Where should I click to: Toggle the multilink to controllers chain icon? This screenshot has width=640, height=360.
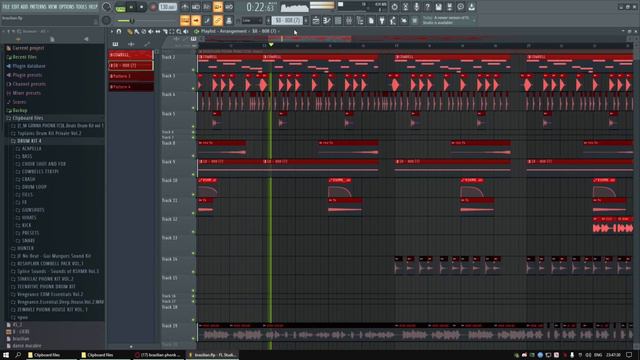218,20
